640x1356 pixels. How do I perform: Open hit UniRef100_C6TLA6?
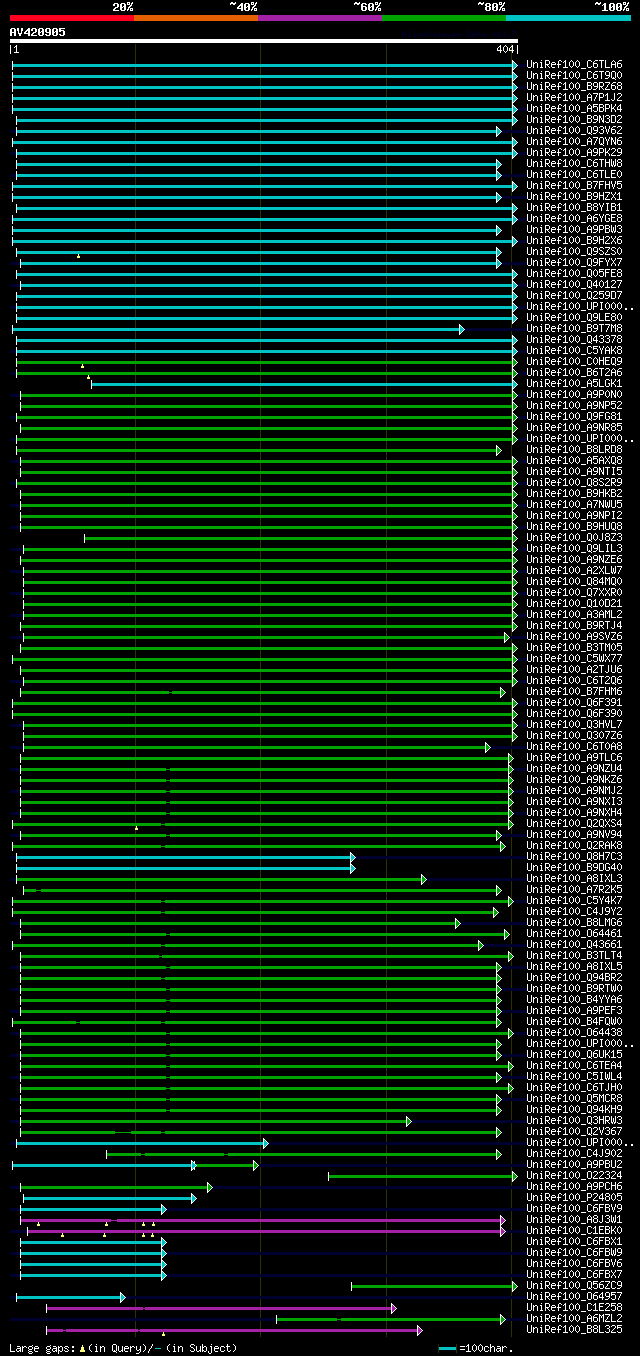(x=574, y=64)
